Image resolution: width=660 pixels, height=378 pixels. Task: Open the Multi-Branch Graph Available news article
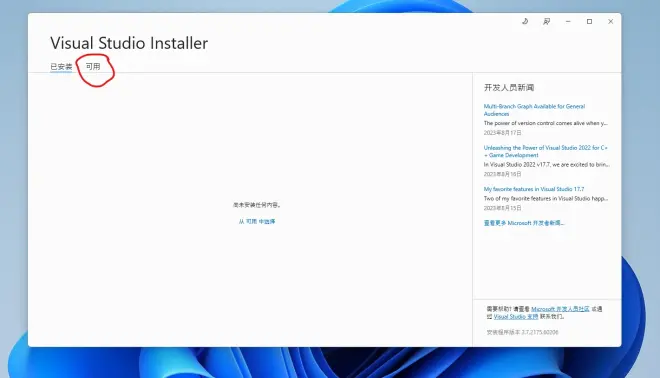534,110
